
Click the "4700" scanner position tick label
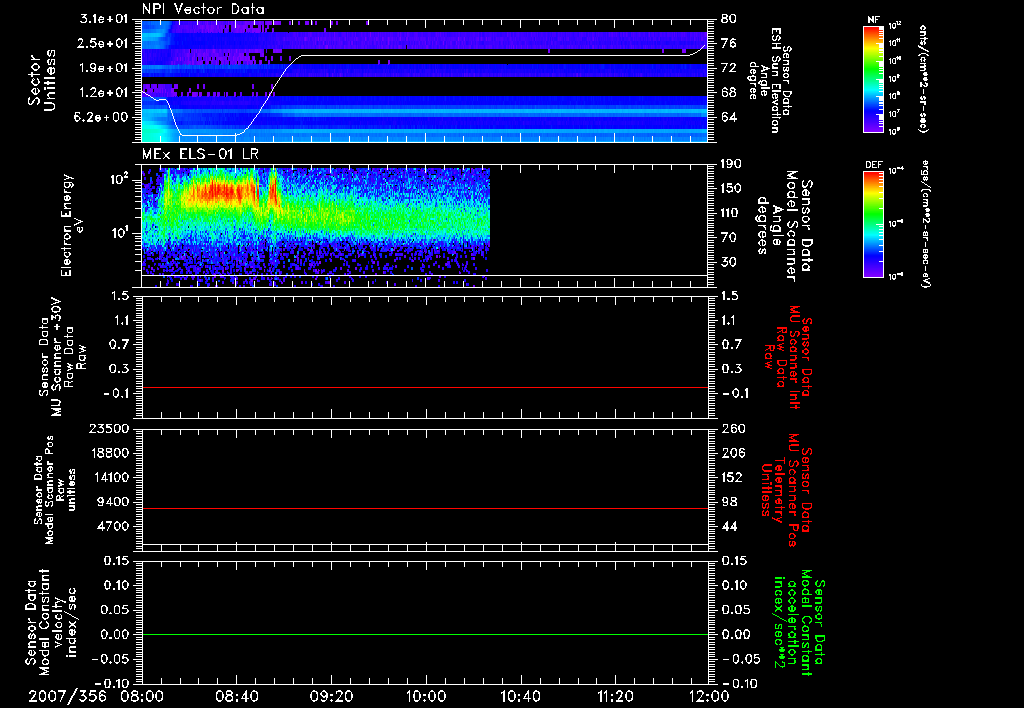(114, 526)
